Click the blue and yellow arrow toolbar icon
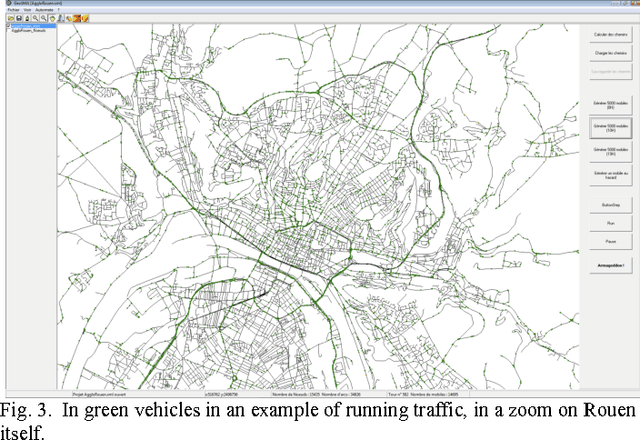640x440 pixels. click(x=69, y=18)
